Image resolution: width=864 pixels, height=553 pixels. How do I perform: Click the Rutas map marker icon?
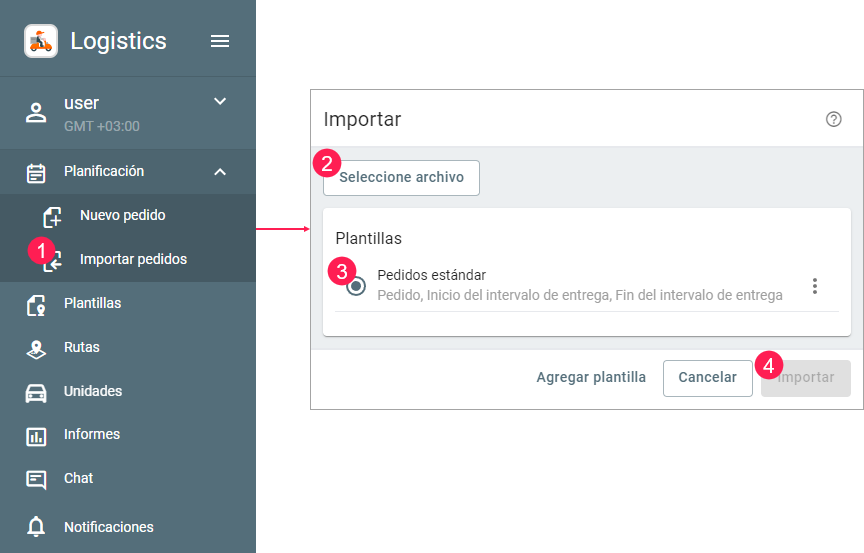pyautogui.click(x=36, y=348)
